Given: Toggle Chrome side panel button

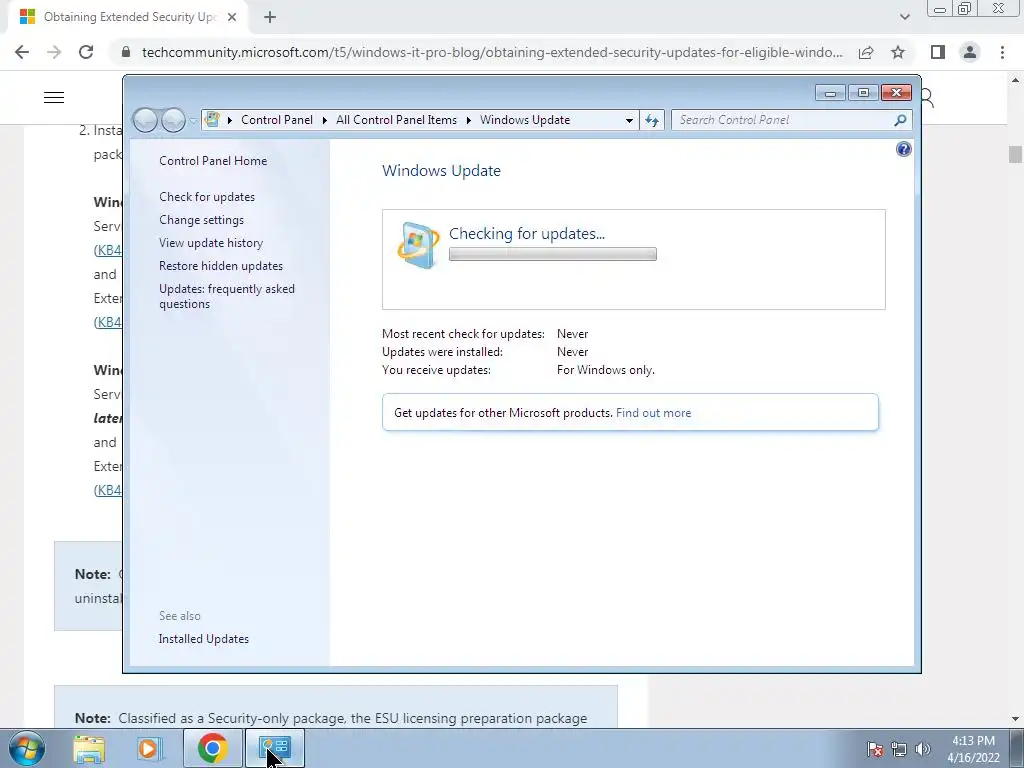Looking at the screenshot, I should point(938,52).
